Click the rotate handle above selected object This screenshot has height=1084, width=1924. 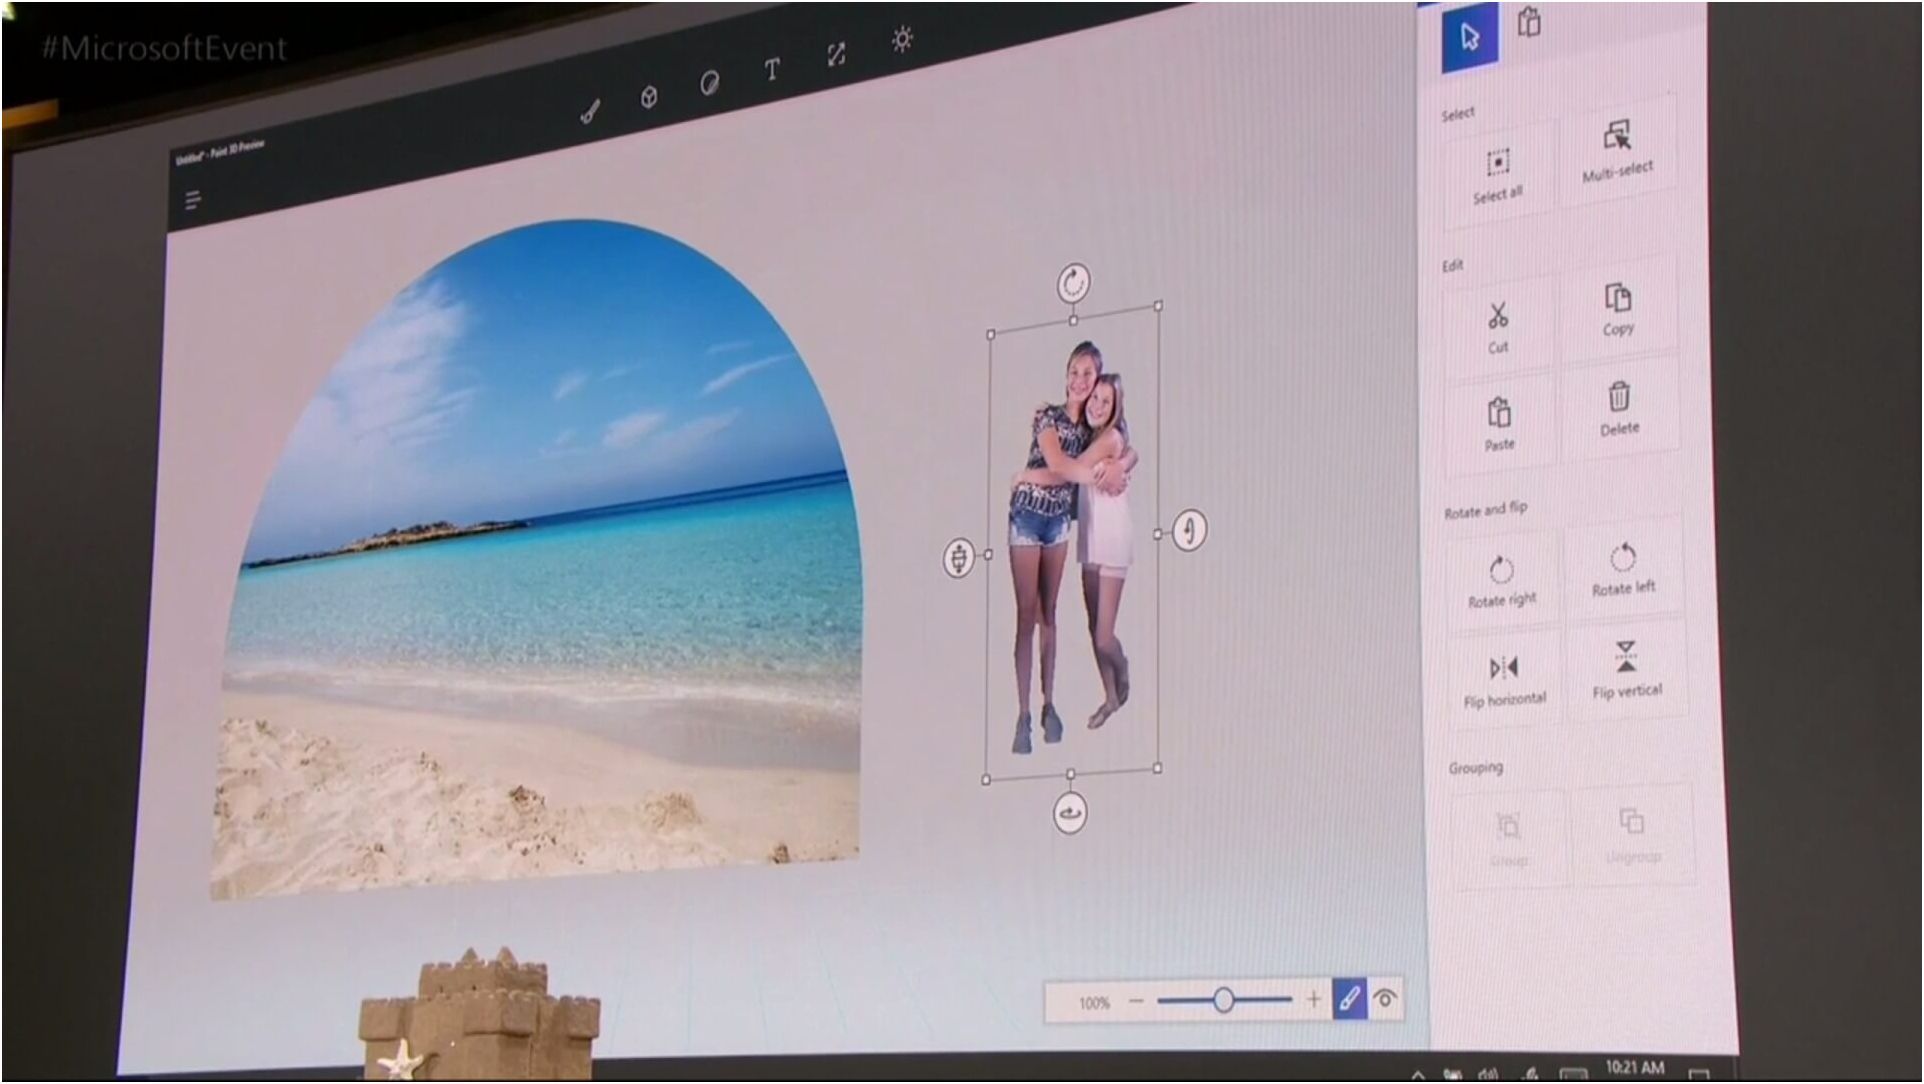pos(1074,283)
